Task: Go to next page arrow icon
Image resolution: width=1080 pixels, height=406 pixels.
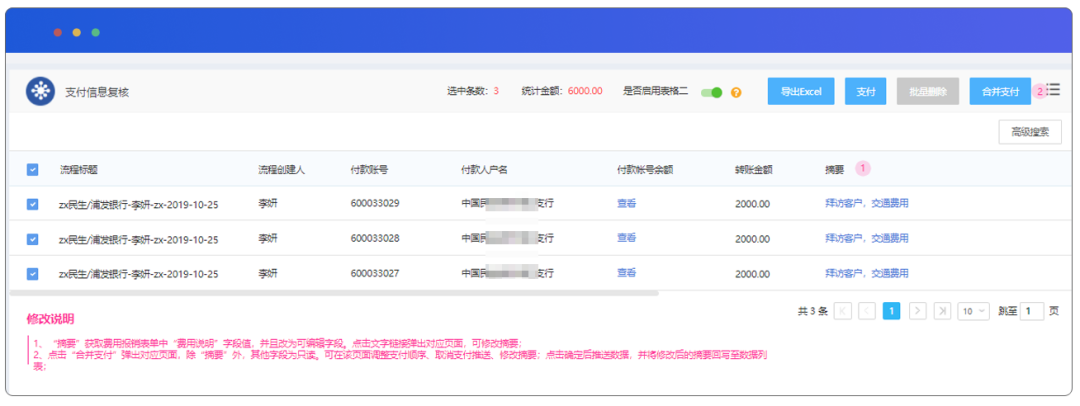Action: [x=917, y=311]
